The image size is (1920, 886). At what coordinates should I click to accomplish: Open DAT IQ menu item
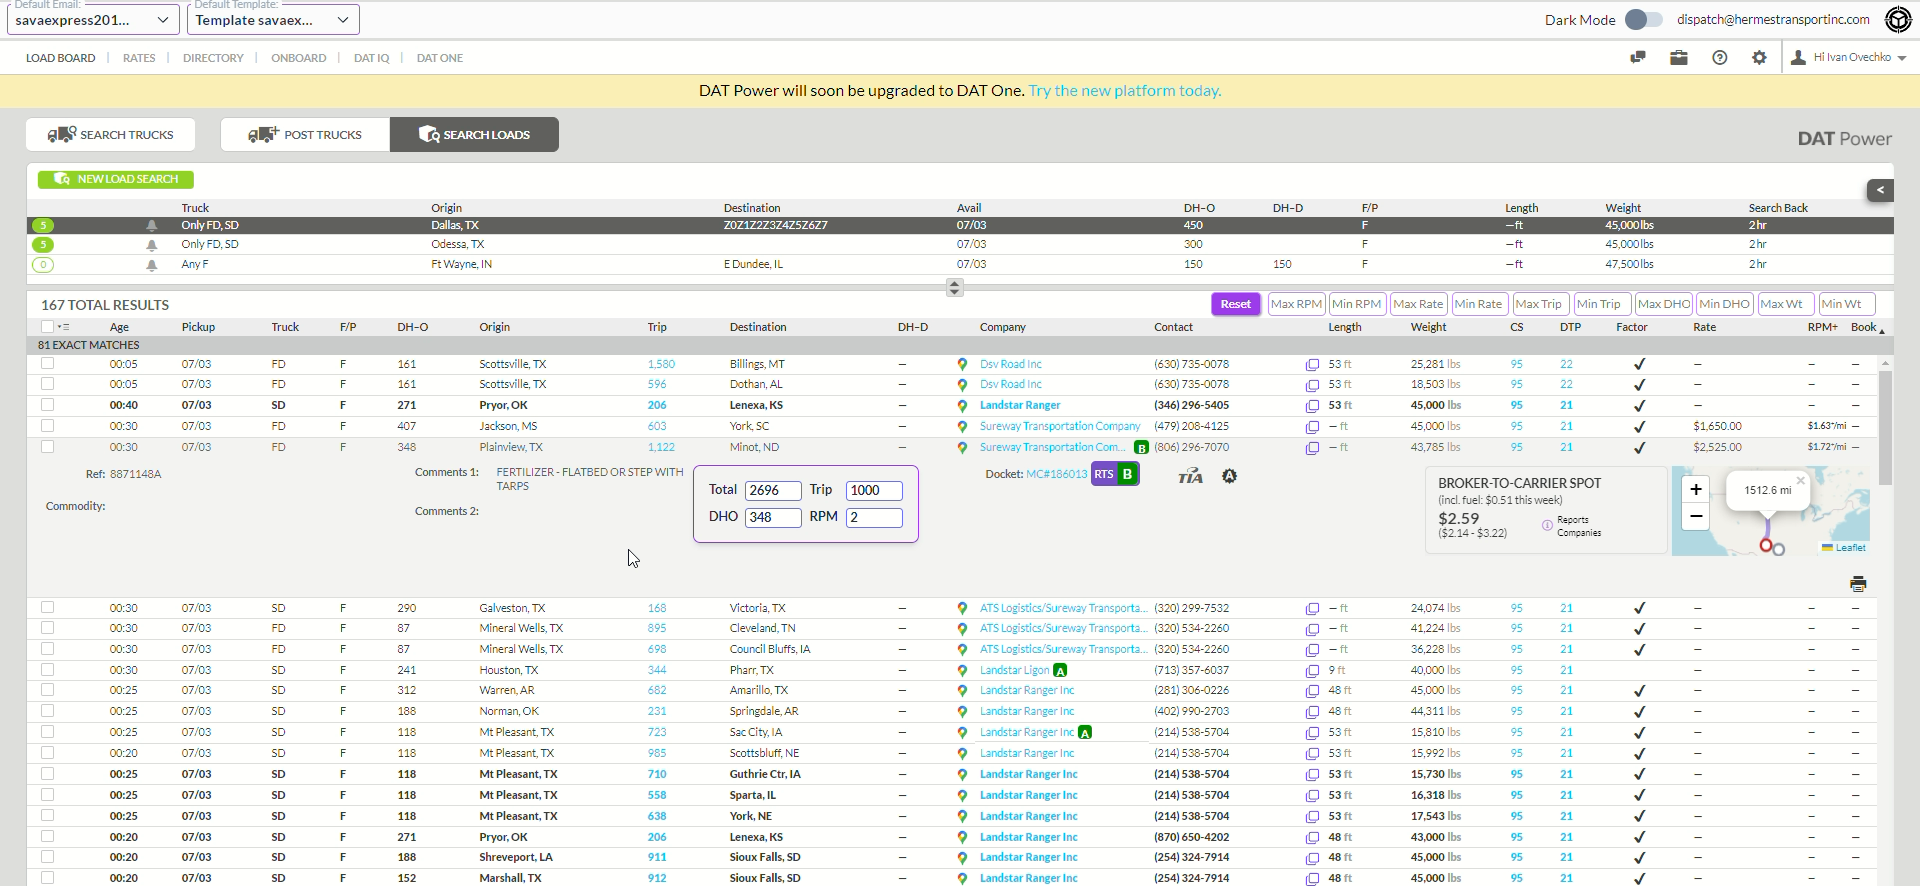coord(372,58)
